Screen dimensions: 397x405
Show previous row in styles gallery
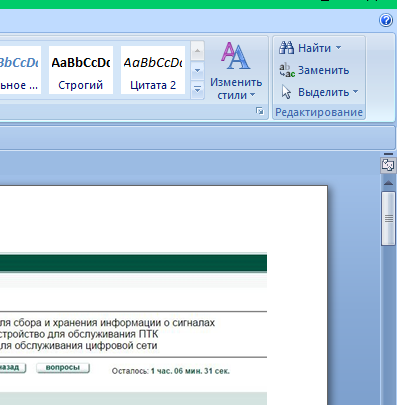[197, 51]
